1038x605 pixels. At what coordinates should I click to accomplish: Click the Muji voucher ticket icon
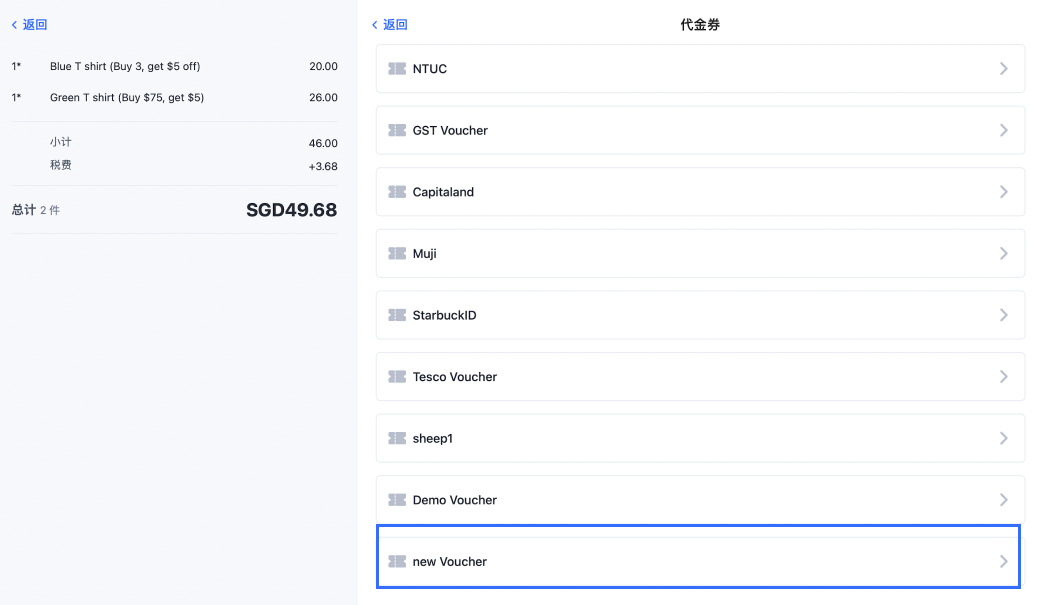(x=397, y=254)
